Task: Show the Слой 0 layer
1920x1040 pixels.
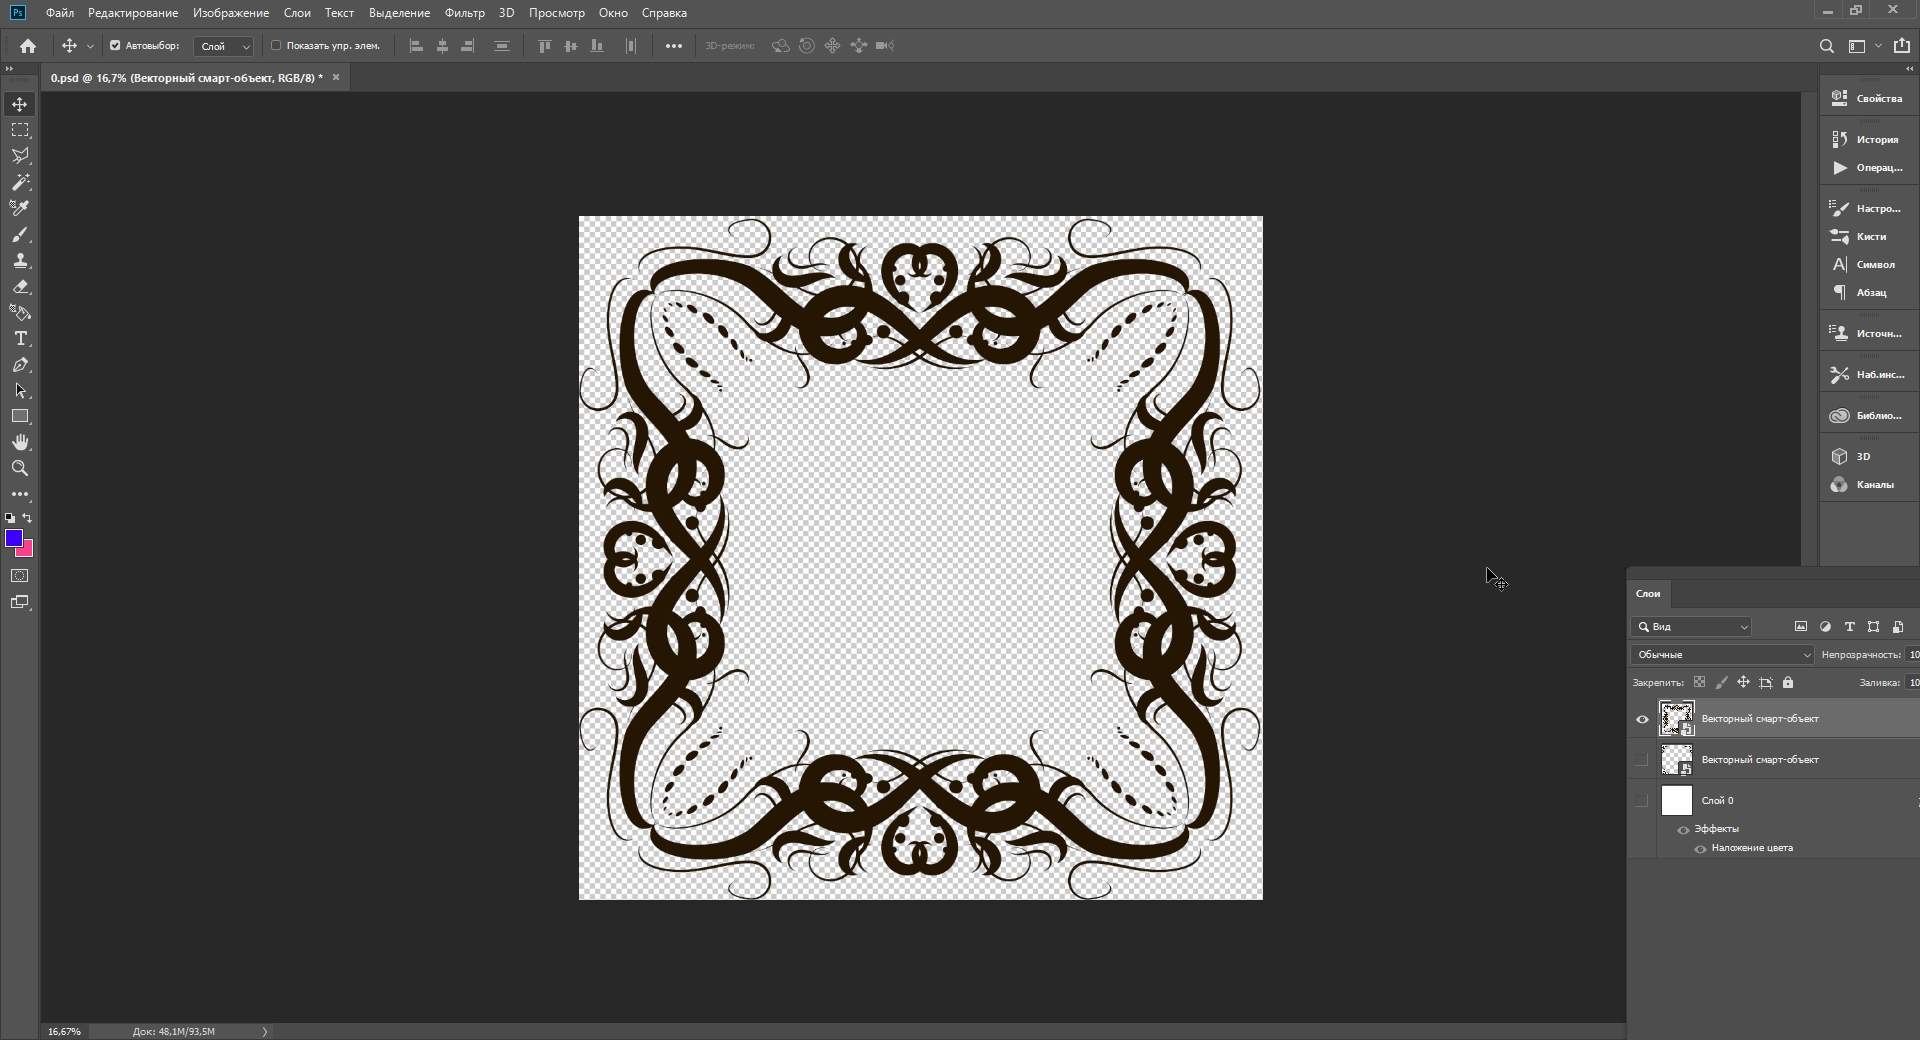Action: pos(1642,801)
